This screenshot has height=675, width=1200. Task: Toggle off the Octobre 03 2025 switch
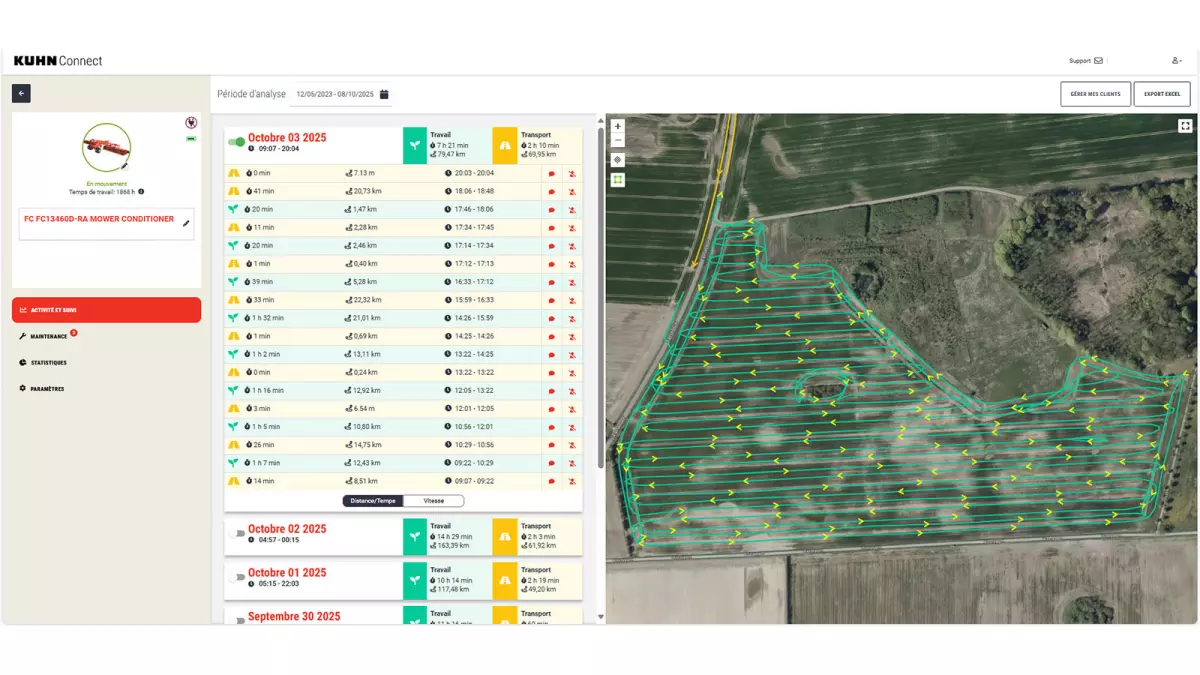pyautogui.click(x=237, y=142)
